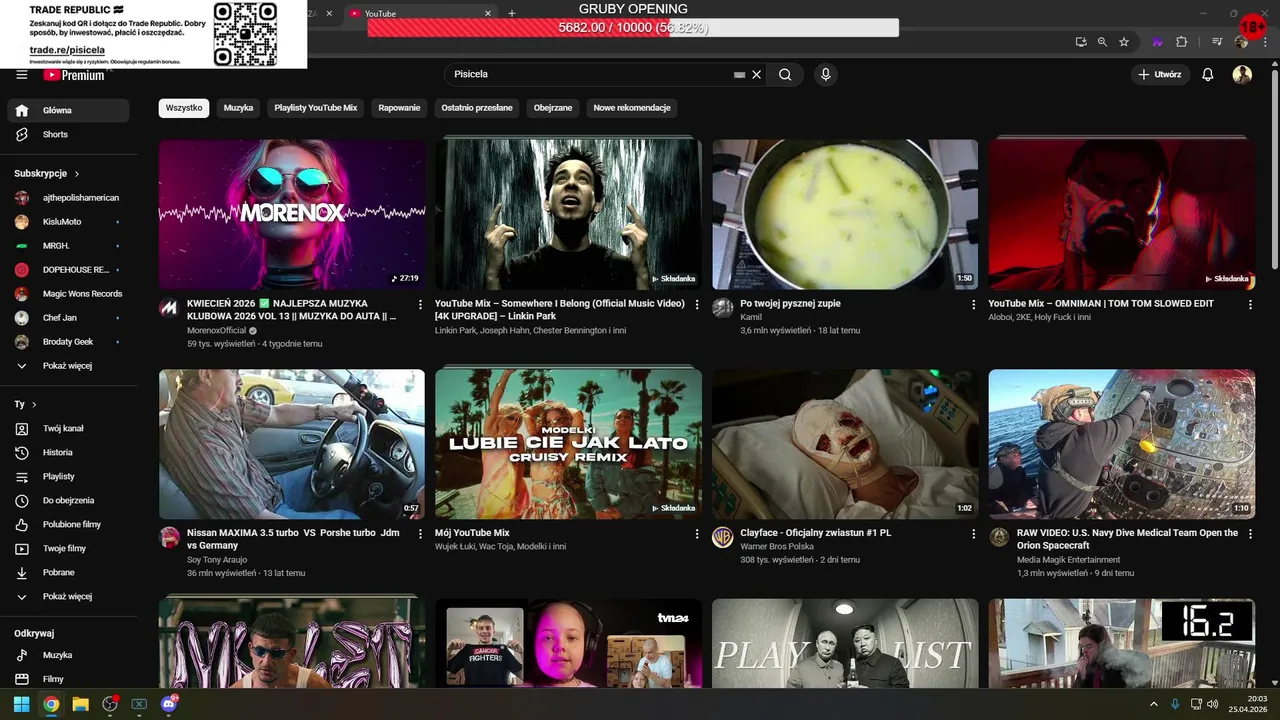1280x720 pixels.
Task: Play the Orion Spacecraft video thumbnail
Action: pos(1122,444)
